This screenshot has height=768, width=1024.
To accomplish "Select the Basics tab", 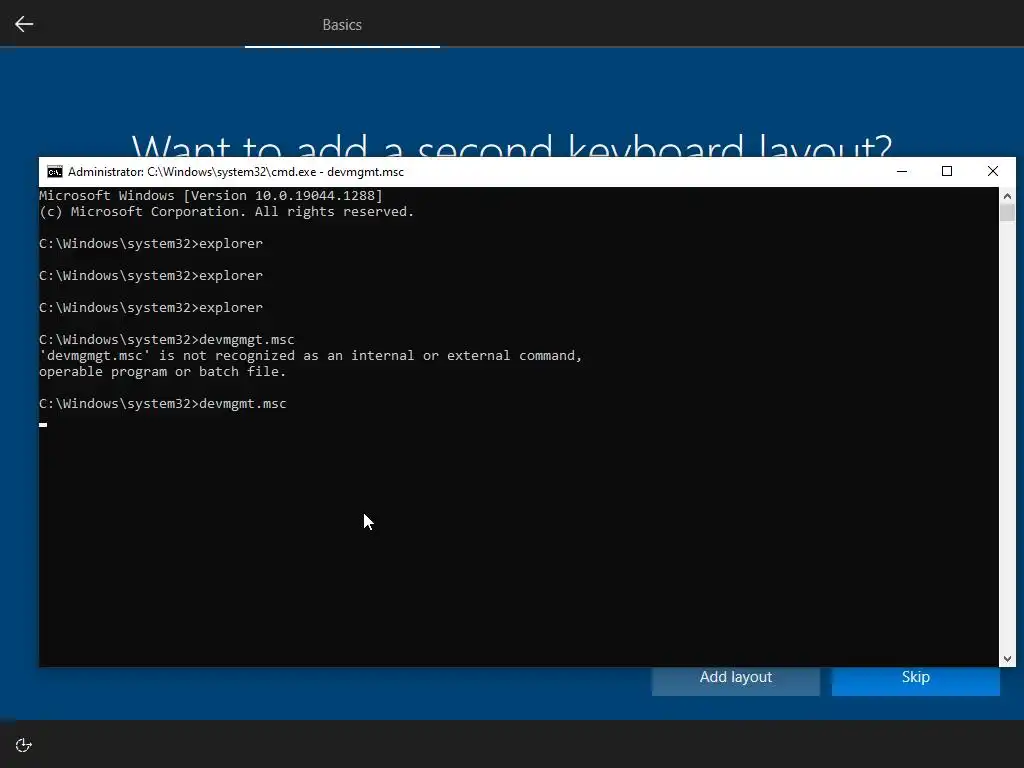I will click(342, 24).
